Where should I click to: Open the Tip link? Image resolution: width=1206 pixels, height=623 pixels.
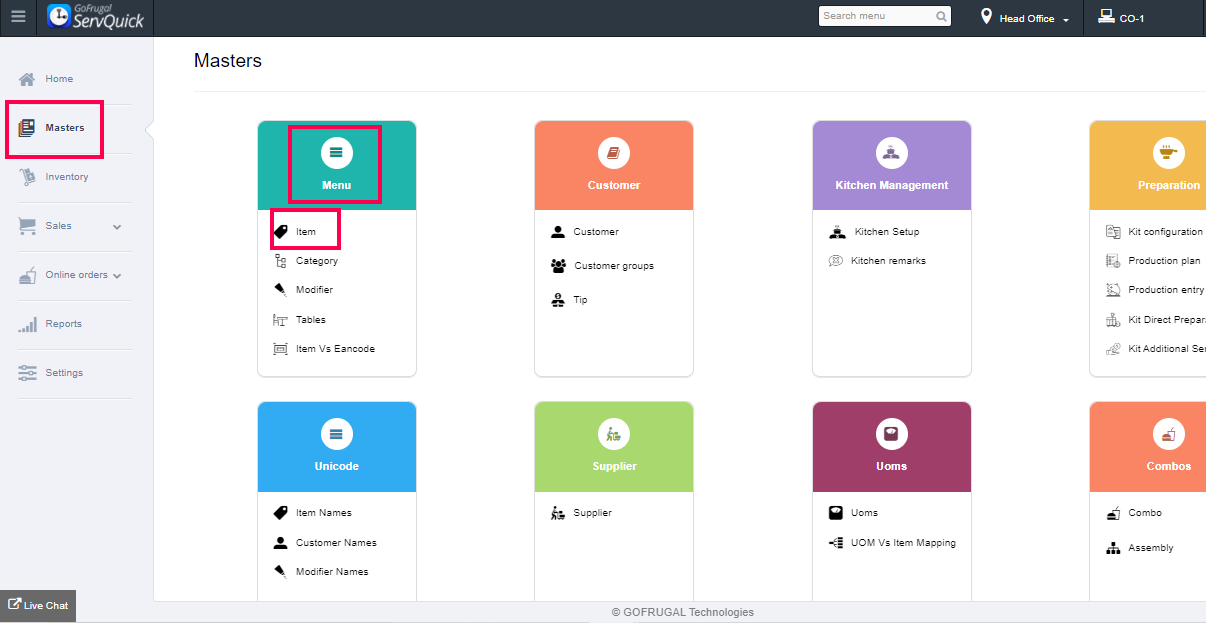pyautogui.click(x=581, y=300)
